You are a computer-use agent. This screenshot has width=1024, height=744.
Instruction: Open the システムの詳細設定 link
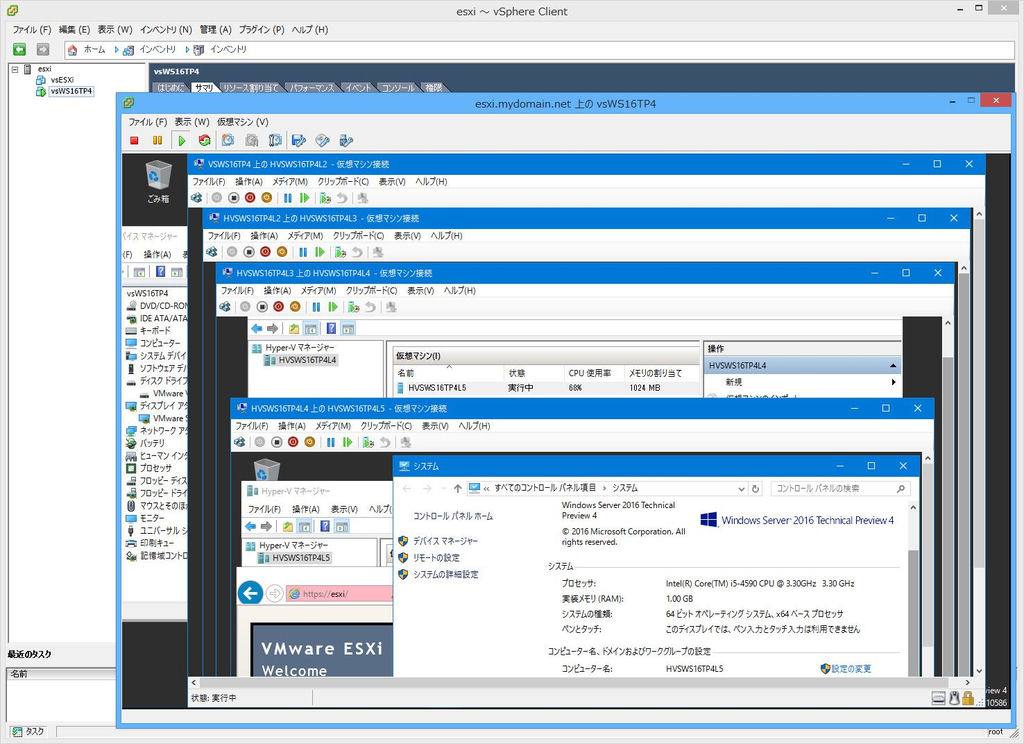[x=445, y=575]
